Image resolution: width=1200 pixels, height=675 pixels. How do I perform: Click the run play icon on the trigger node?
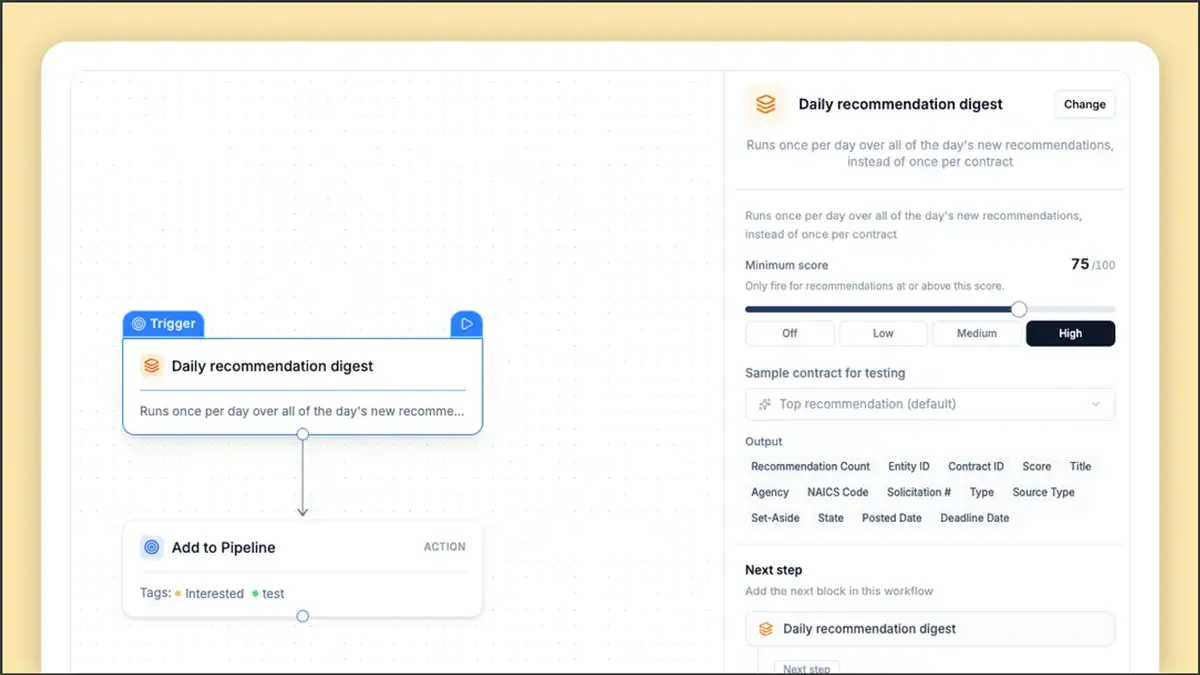(x=466, y=324)
